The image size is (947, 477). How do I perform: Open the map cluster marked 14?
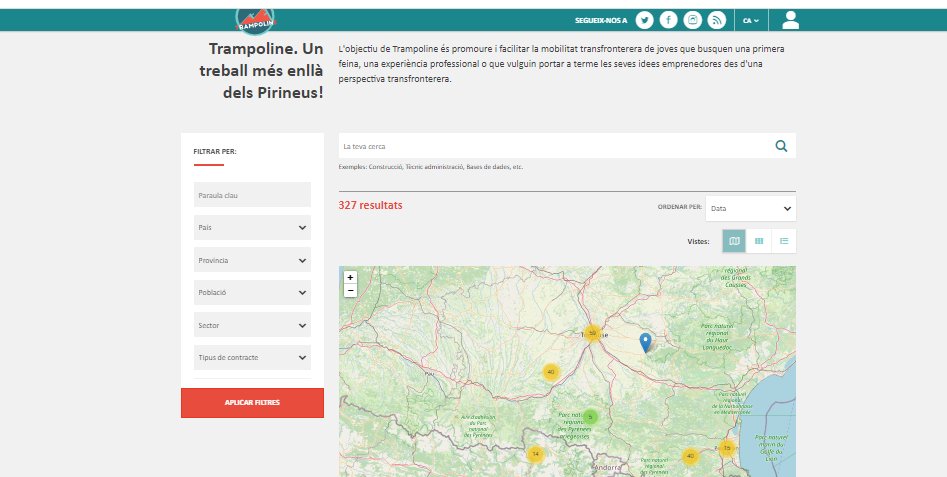pos(535,453)
